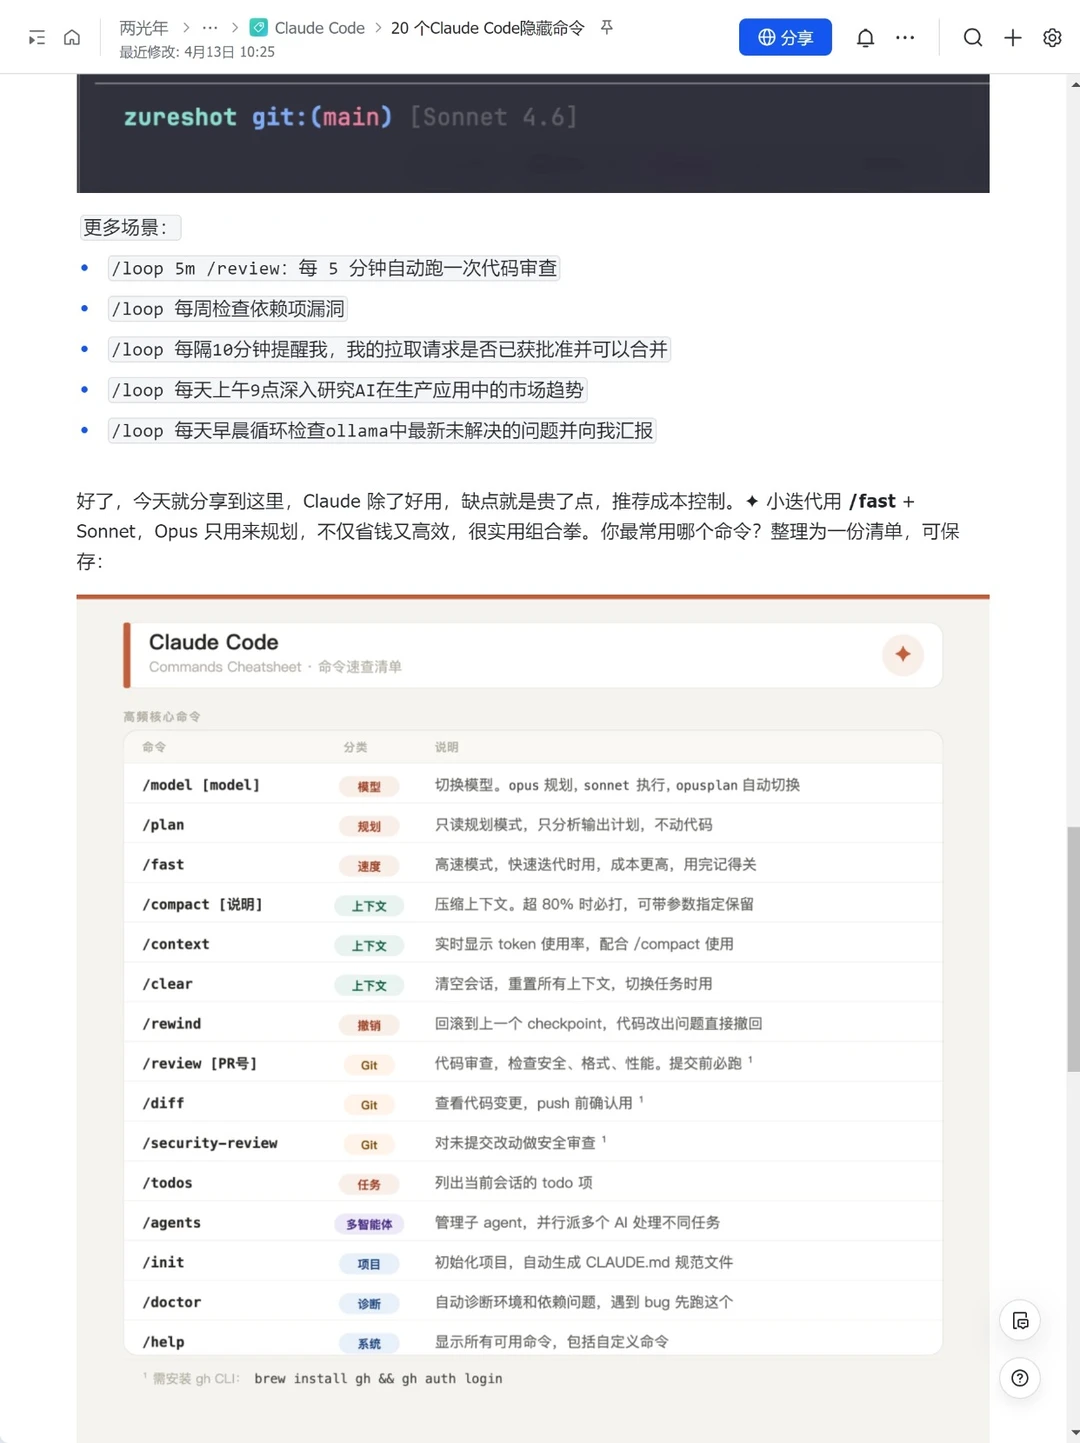Image resolution: width=1080 pixels, height=1443 pixels.
Task: Create new item with plus icon
Action: click(x=1012, y=38)
